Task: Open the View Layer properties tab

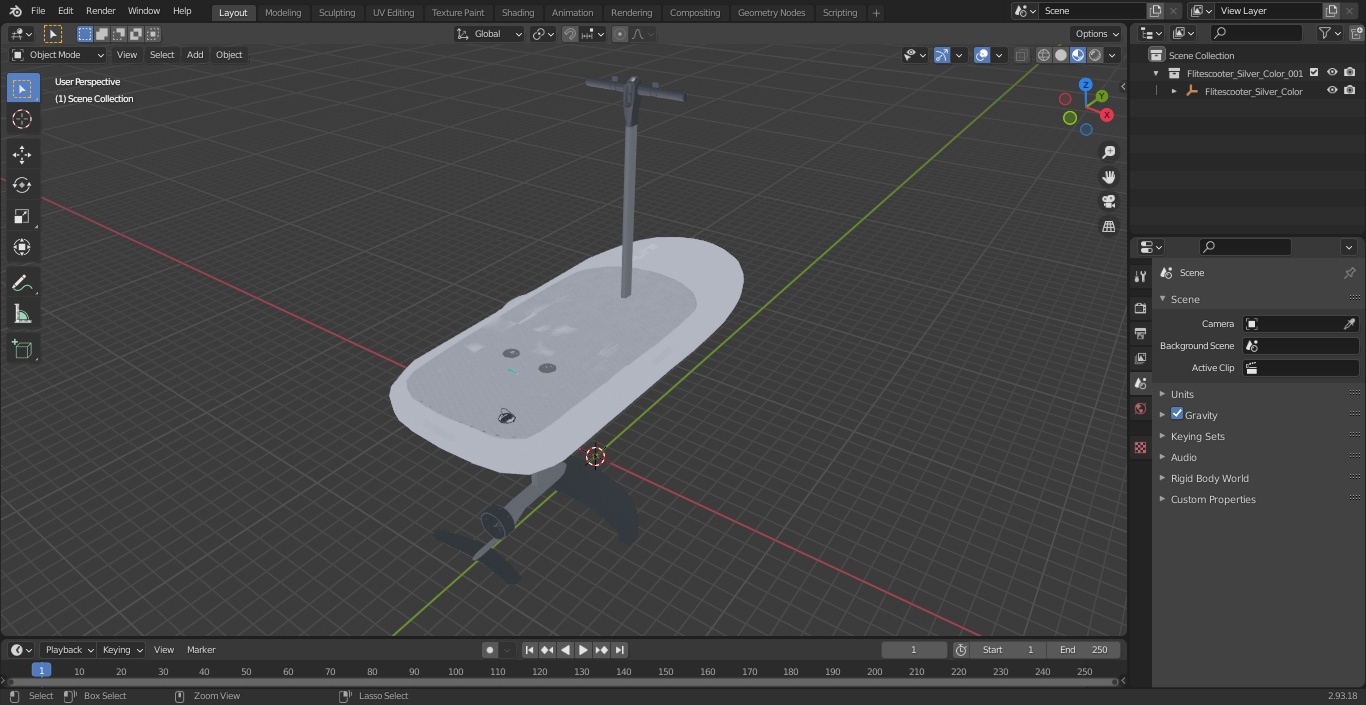Action: point(1140,358)
